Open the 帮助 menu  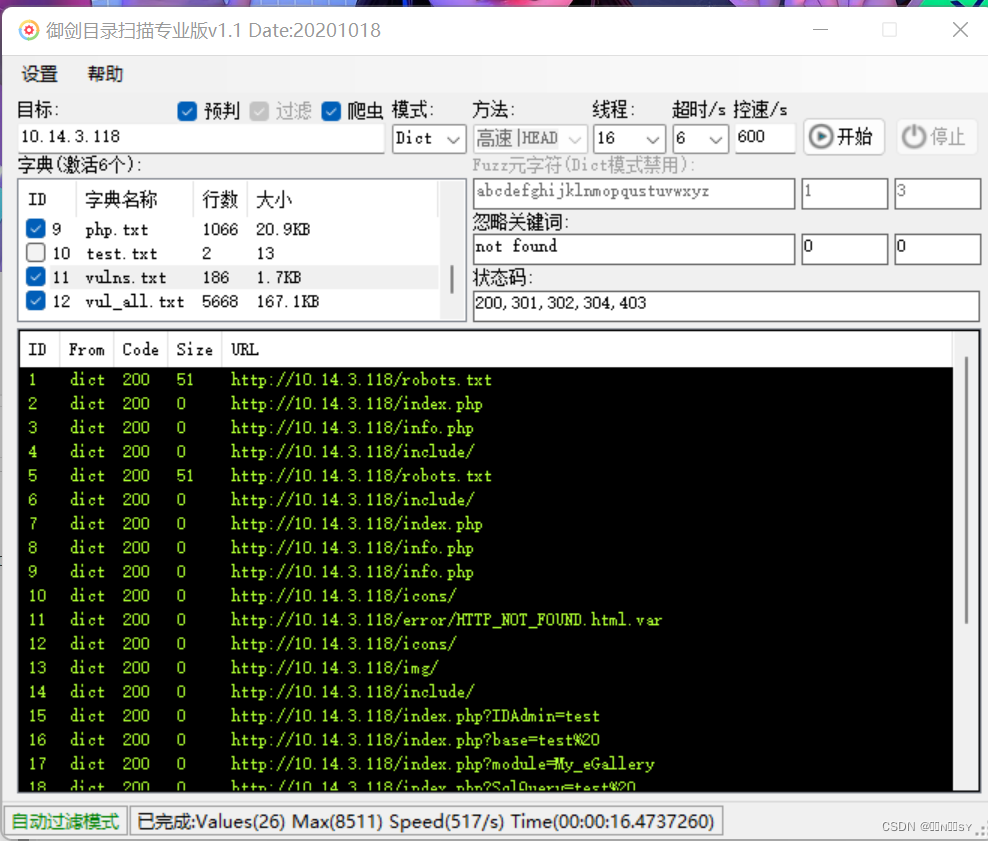105,73
